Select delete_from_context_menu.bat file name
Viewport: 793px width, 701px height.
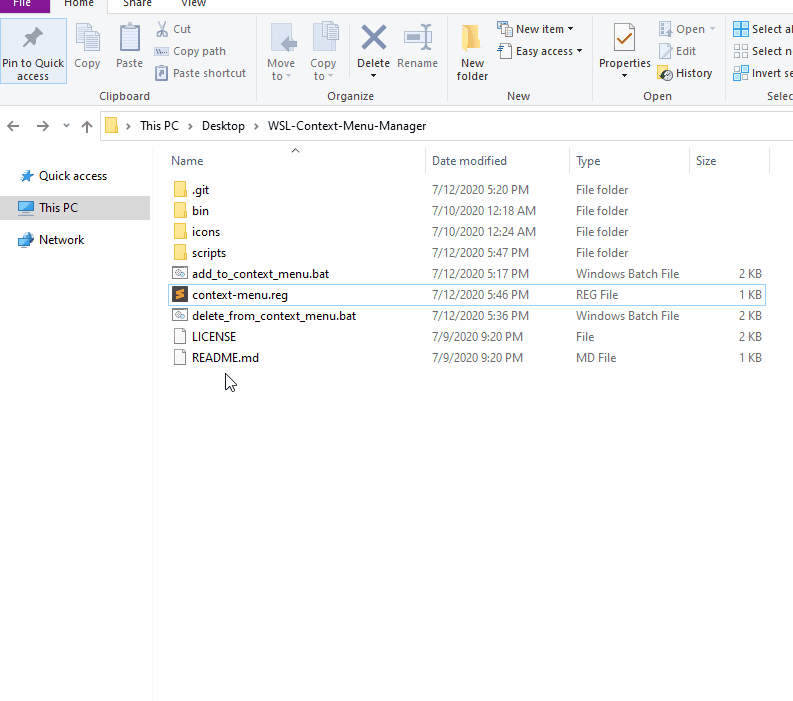coord(274,316)
